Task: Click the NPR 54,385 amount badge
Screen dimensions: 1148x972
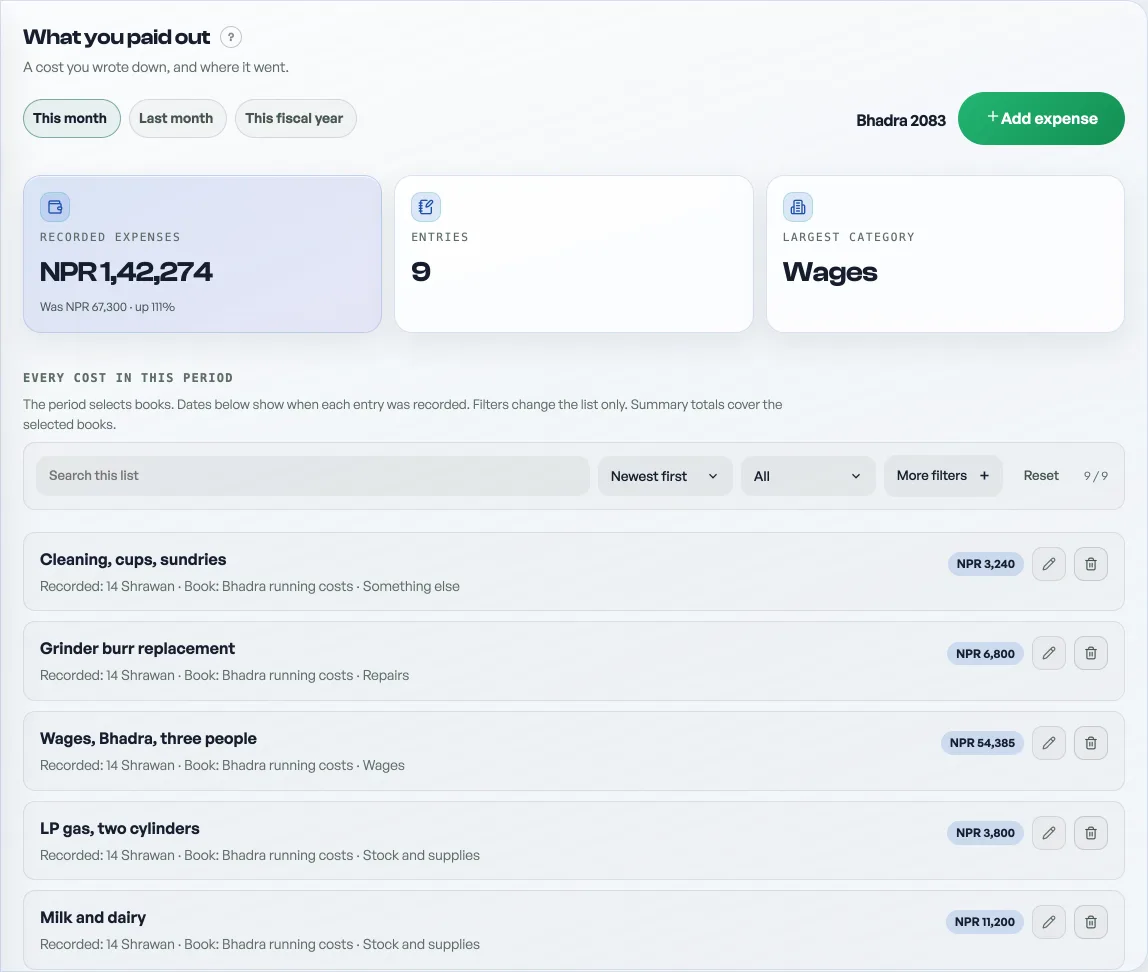Action: [982, 743]
